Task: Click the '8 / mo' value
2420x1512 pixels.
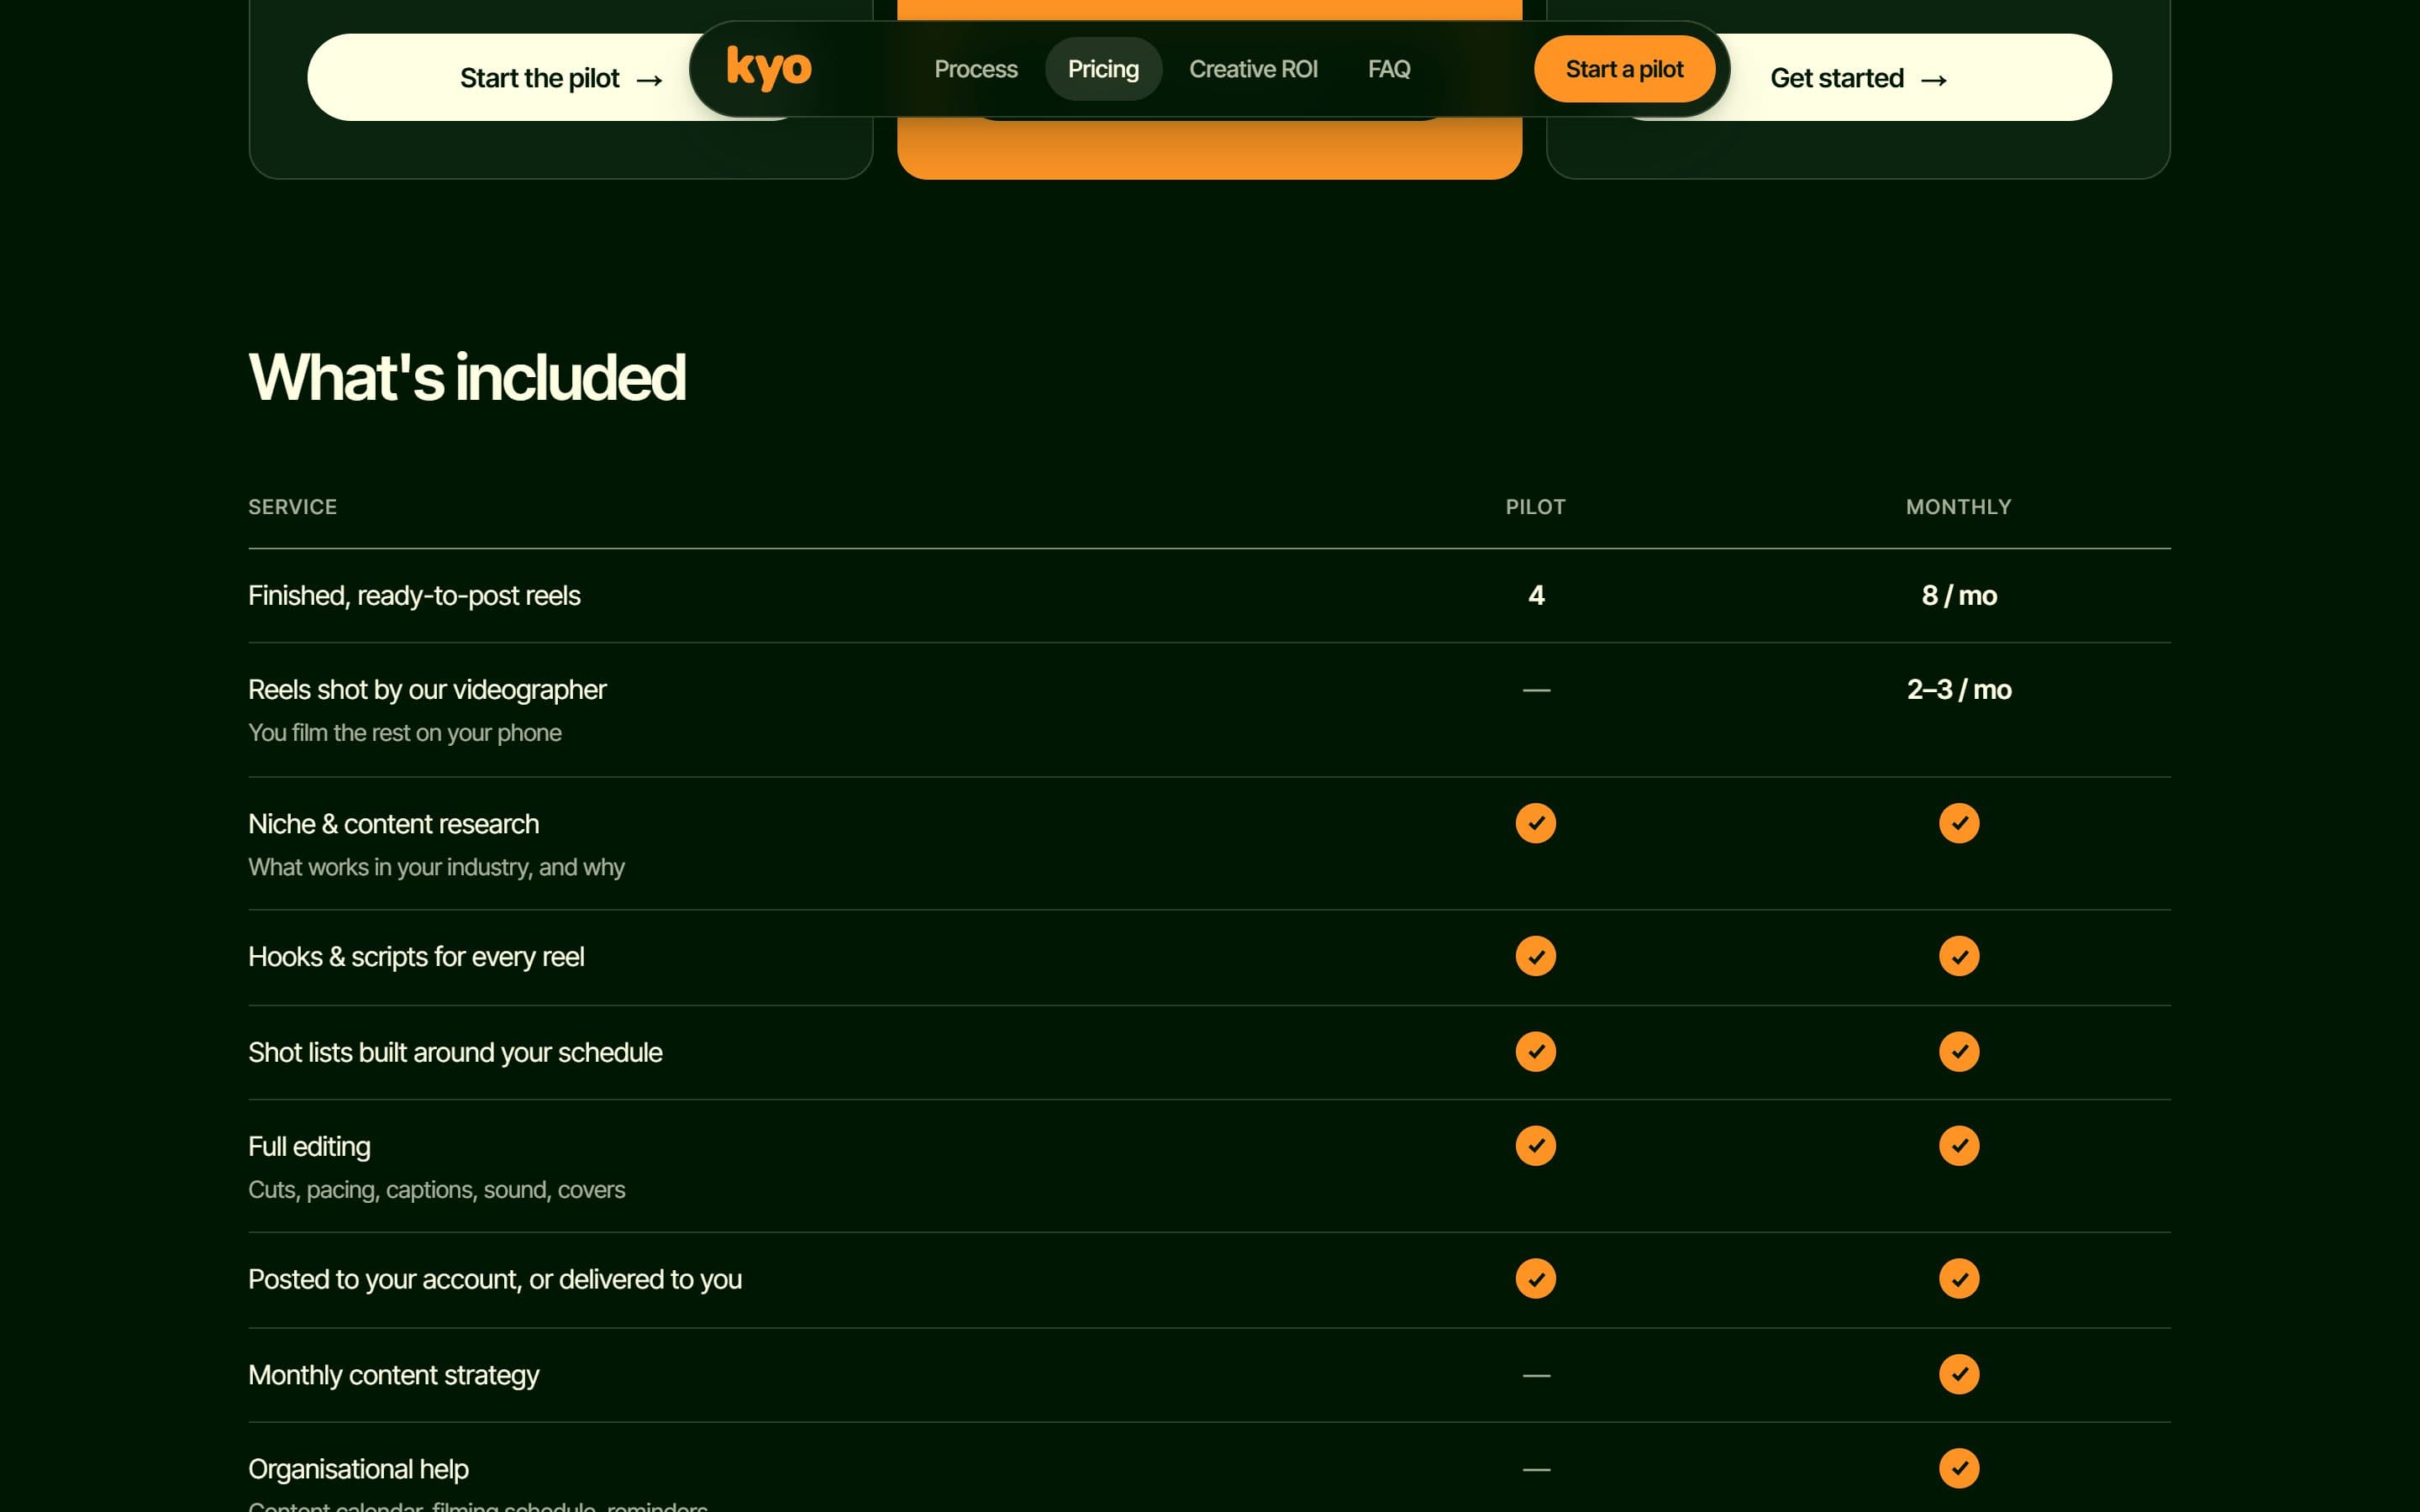Action: pos(1958,596)
